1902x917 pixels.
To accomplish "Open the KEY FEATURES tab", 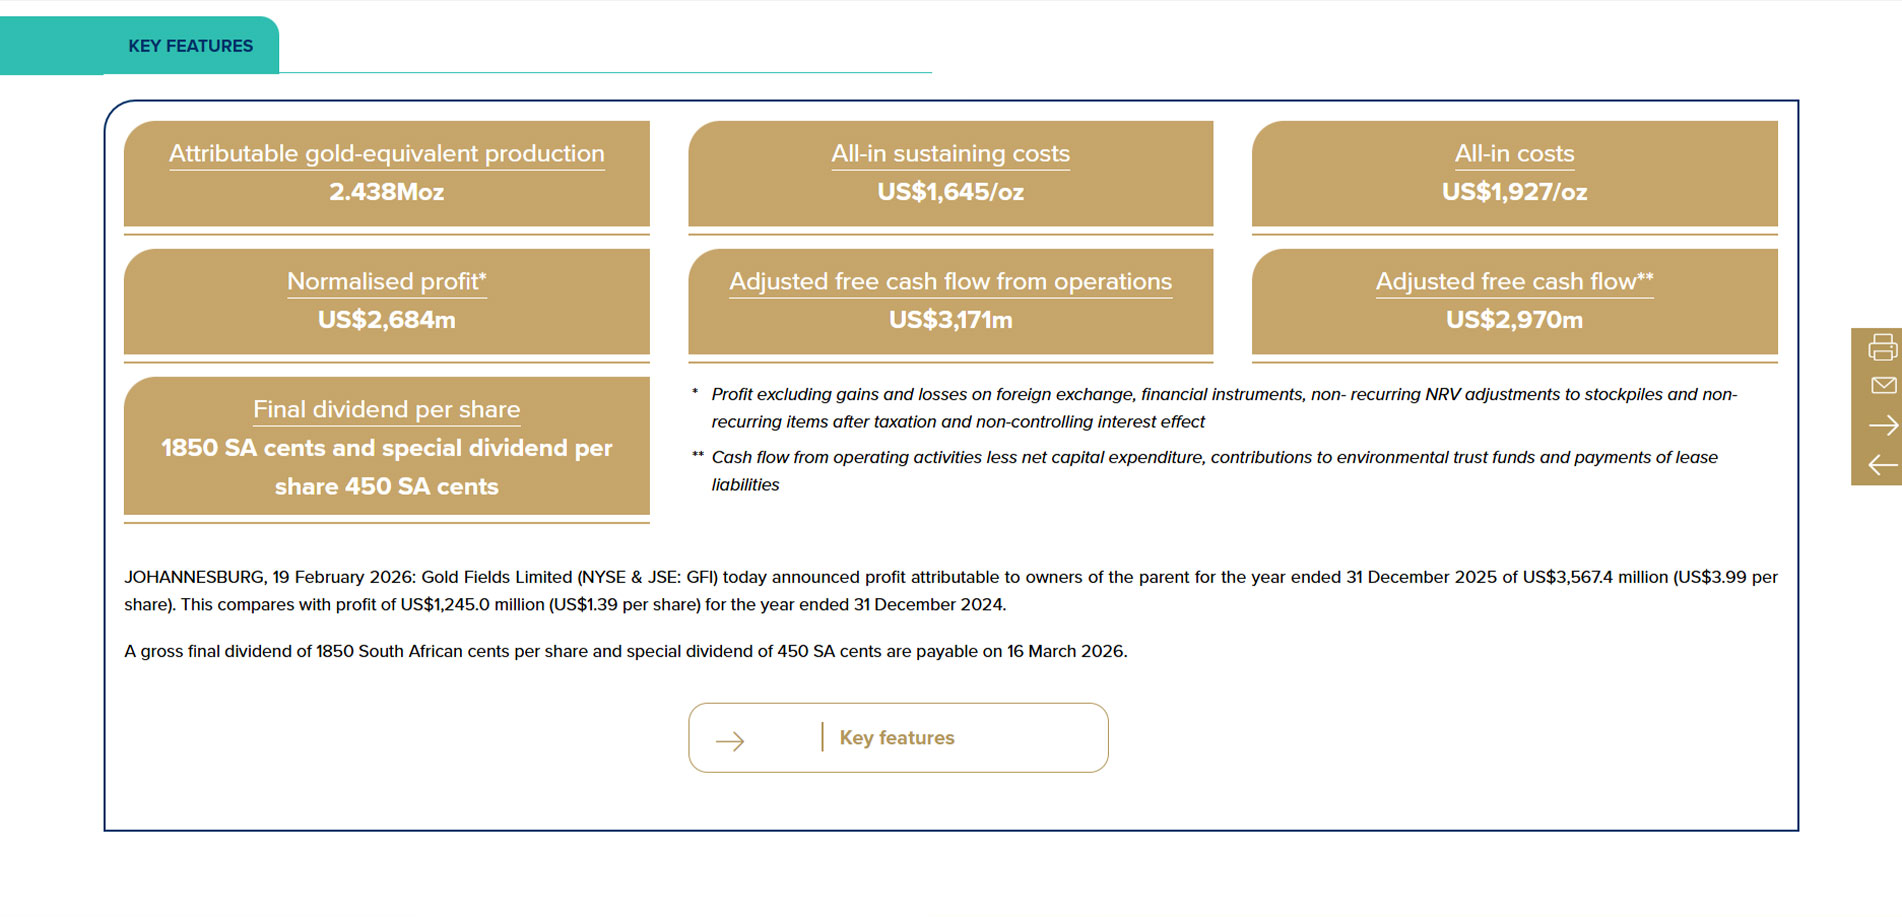I will 190,46.
